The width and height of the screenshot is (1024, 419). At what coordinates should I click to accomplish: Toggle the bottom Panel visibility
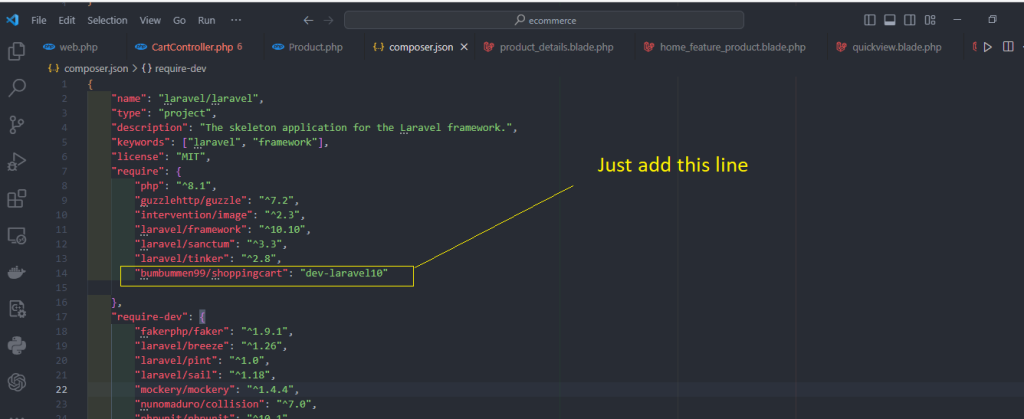tap(889, 20)
